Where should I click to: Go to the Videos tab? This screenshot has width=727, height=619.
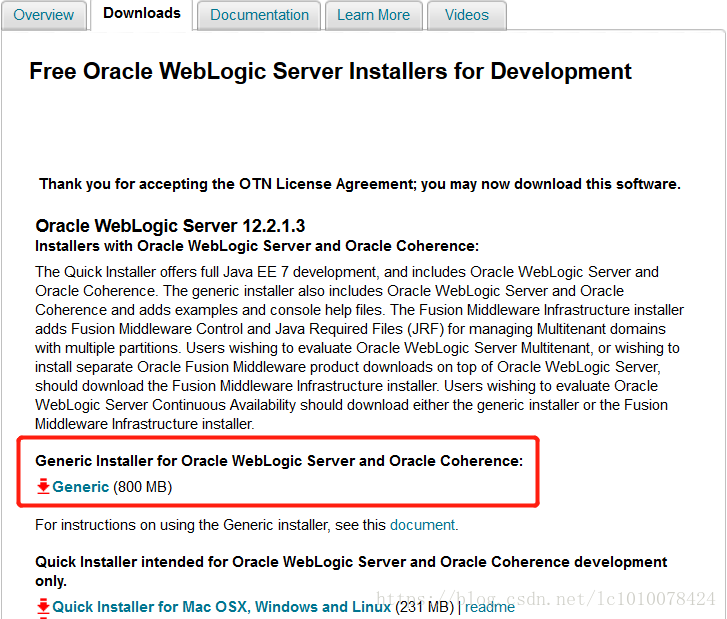click(x=466, y=15)
